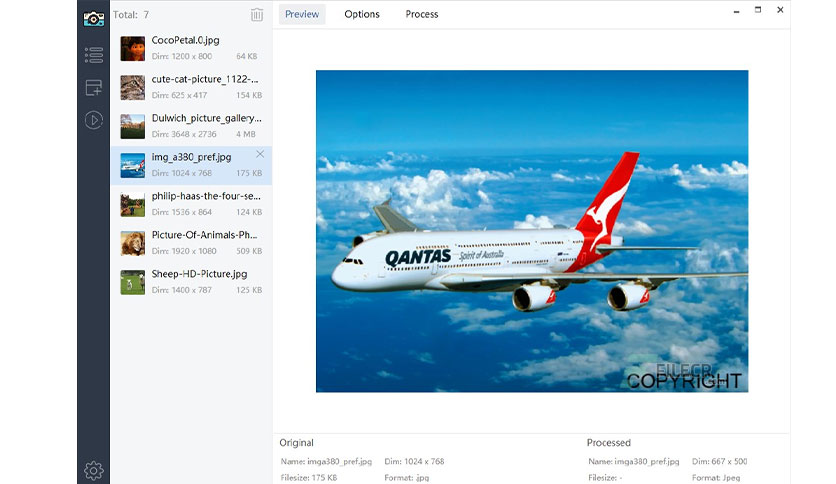Click the file name Picture-Of-Animals-Ph...
The image size is (836, 484).
[204, 235]
